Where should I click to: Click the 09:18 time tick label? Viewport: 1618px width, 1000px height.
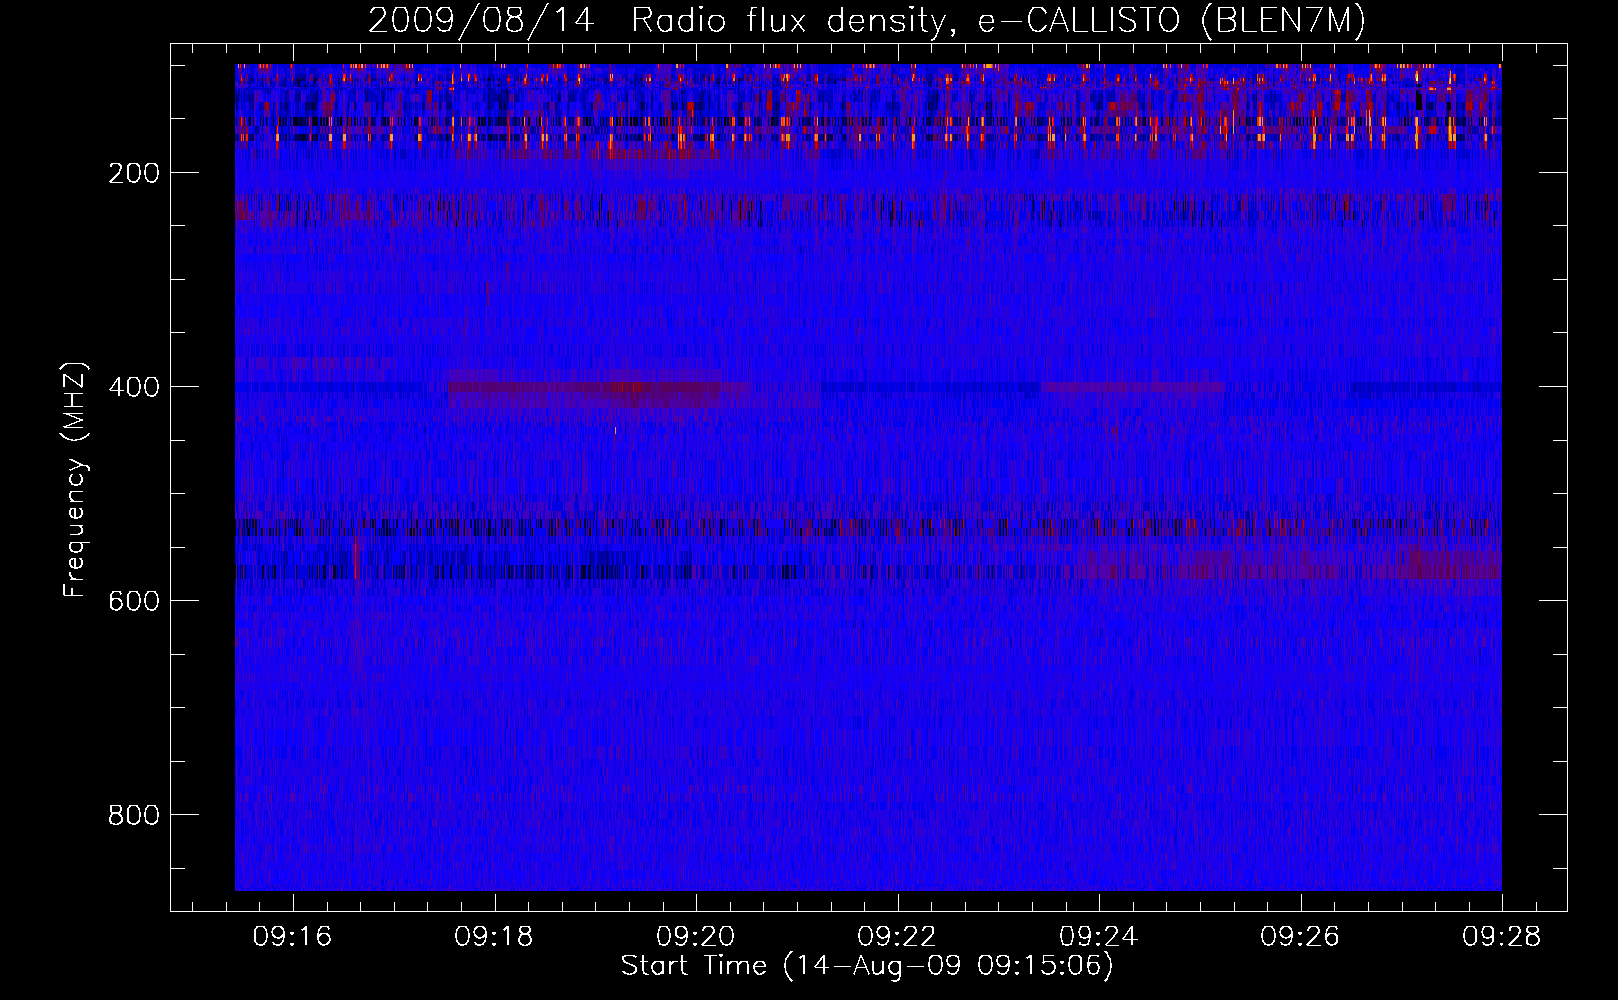(x=494, y=937)
